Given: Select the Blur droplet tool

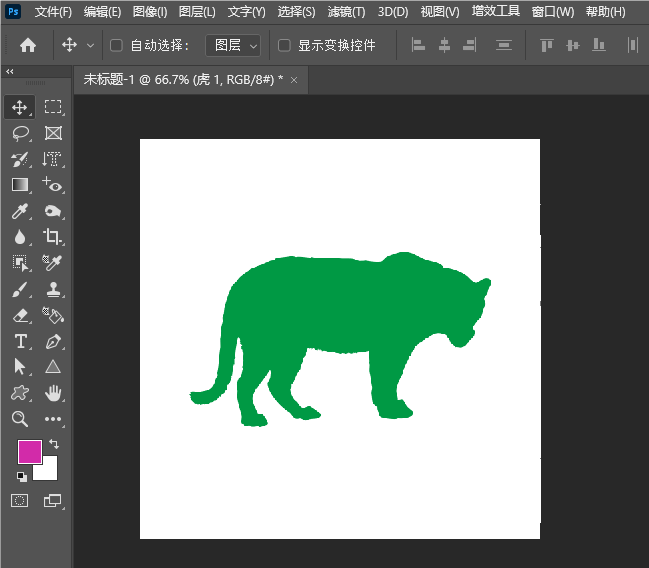Looking at the screenshot, I should (x=20, y=237).
